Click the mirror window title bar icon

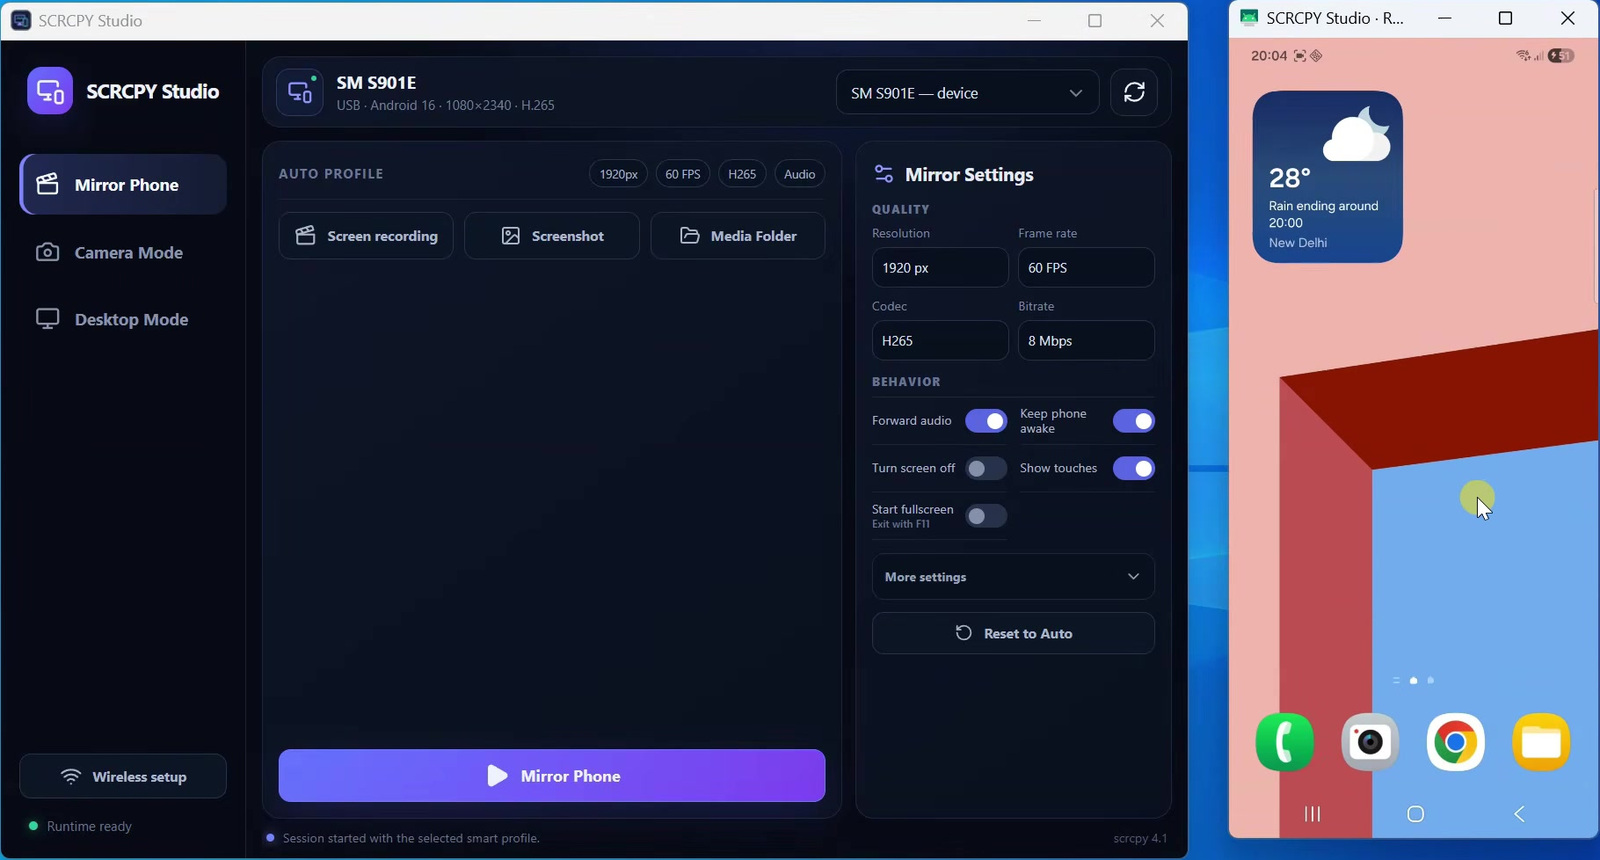click(1249, 18)
